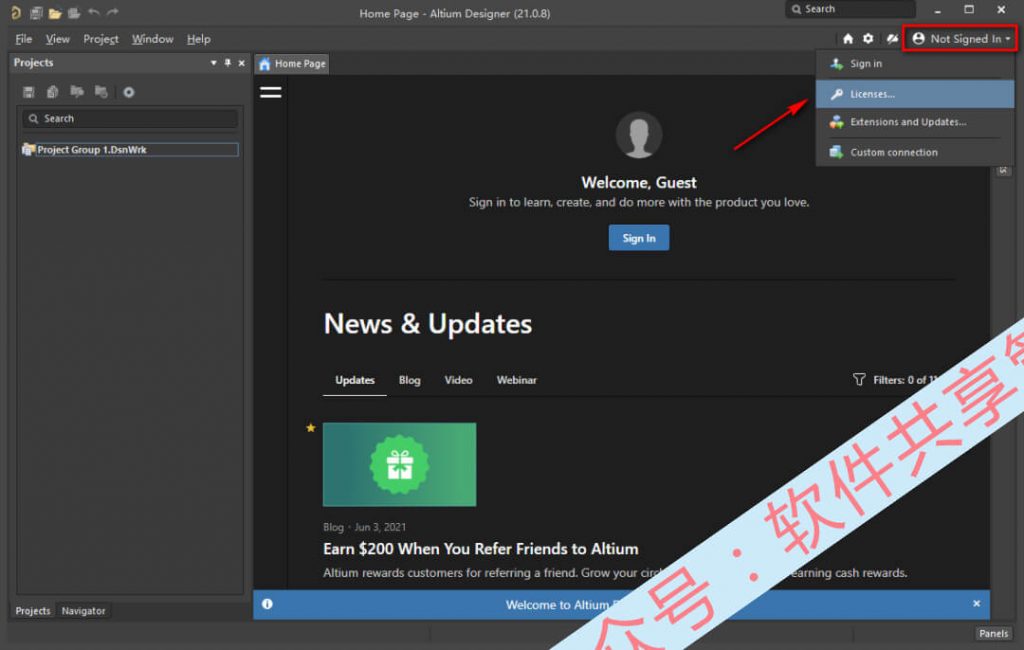The image size is (1024, 650).
Task: Open the Window menu
Action: pos(153,39)
